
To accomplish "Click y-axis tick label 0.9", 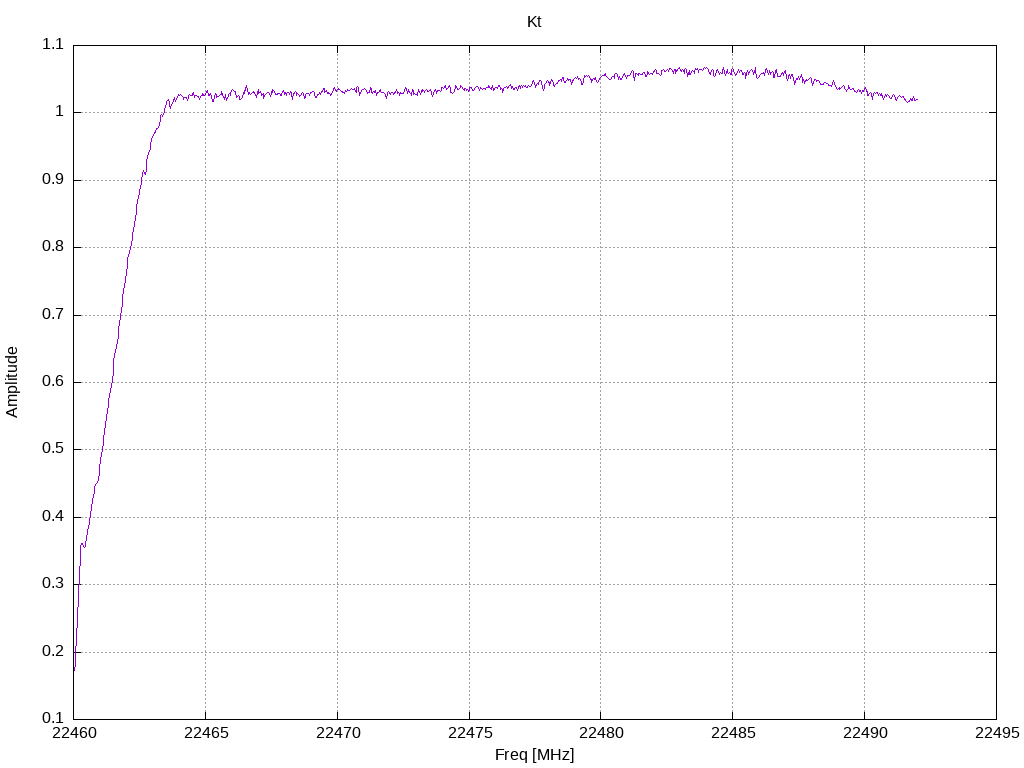I will pos(53,180).
